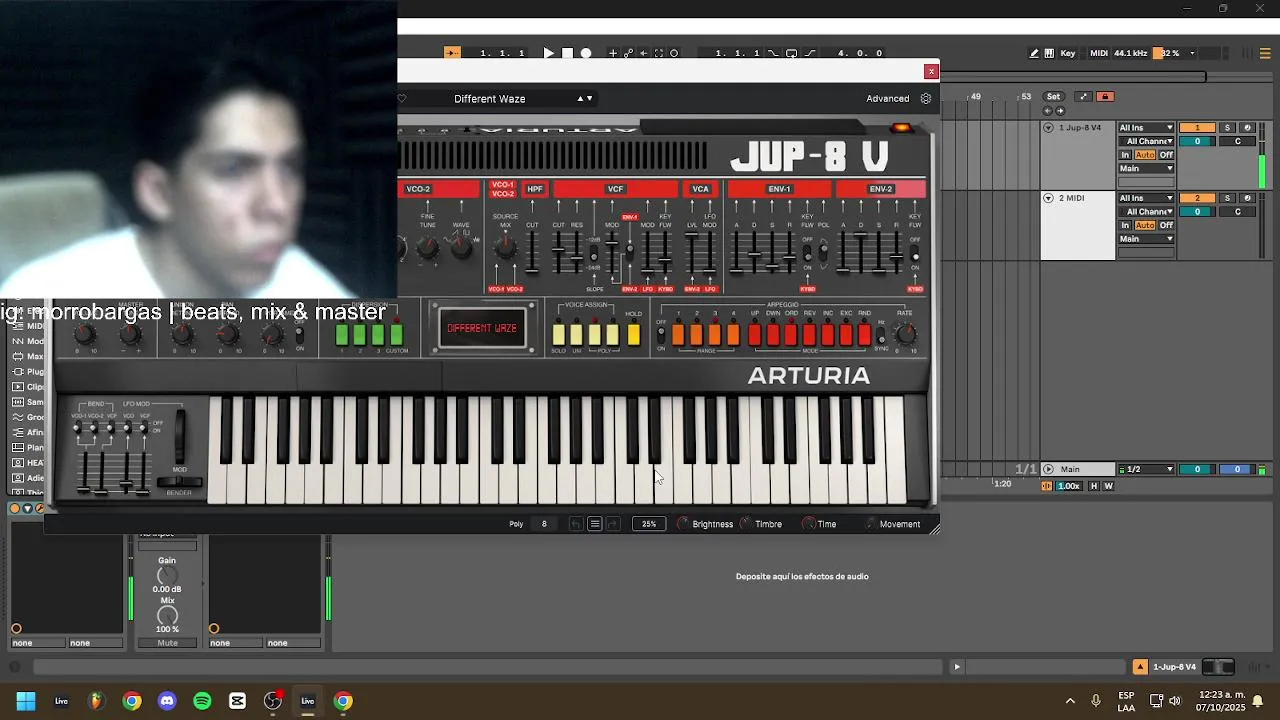
Task: Select arpeggio range button 1
Action: click(x=678, y=335)
